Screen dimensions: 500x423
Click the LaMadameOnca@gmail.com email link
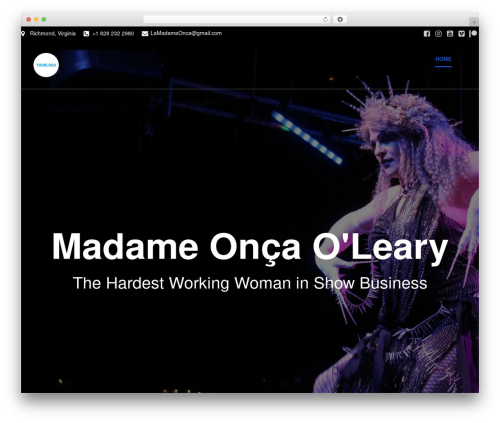[x=186, y=33]
